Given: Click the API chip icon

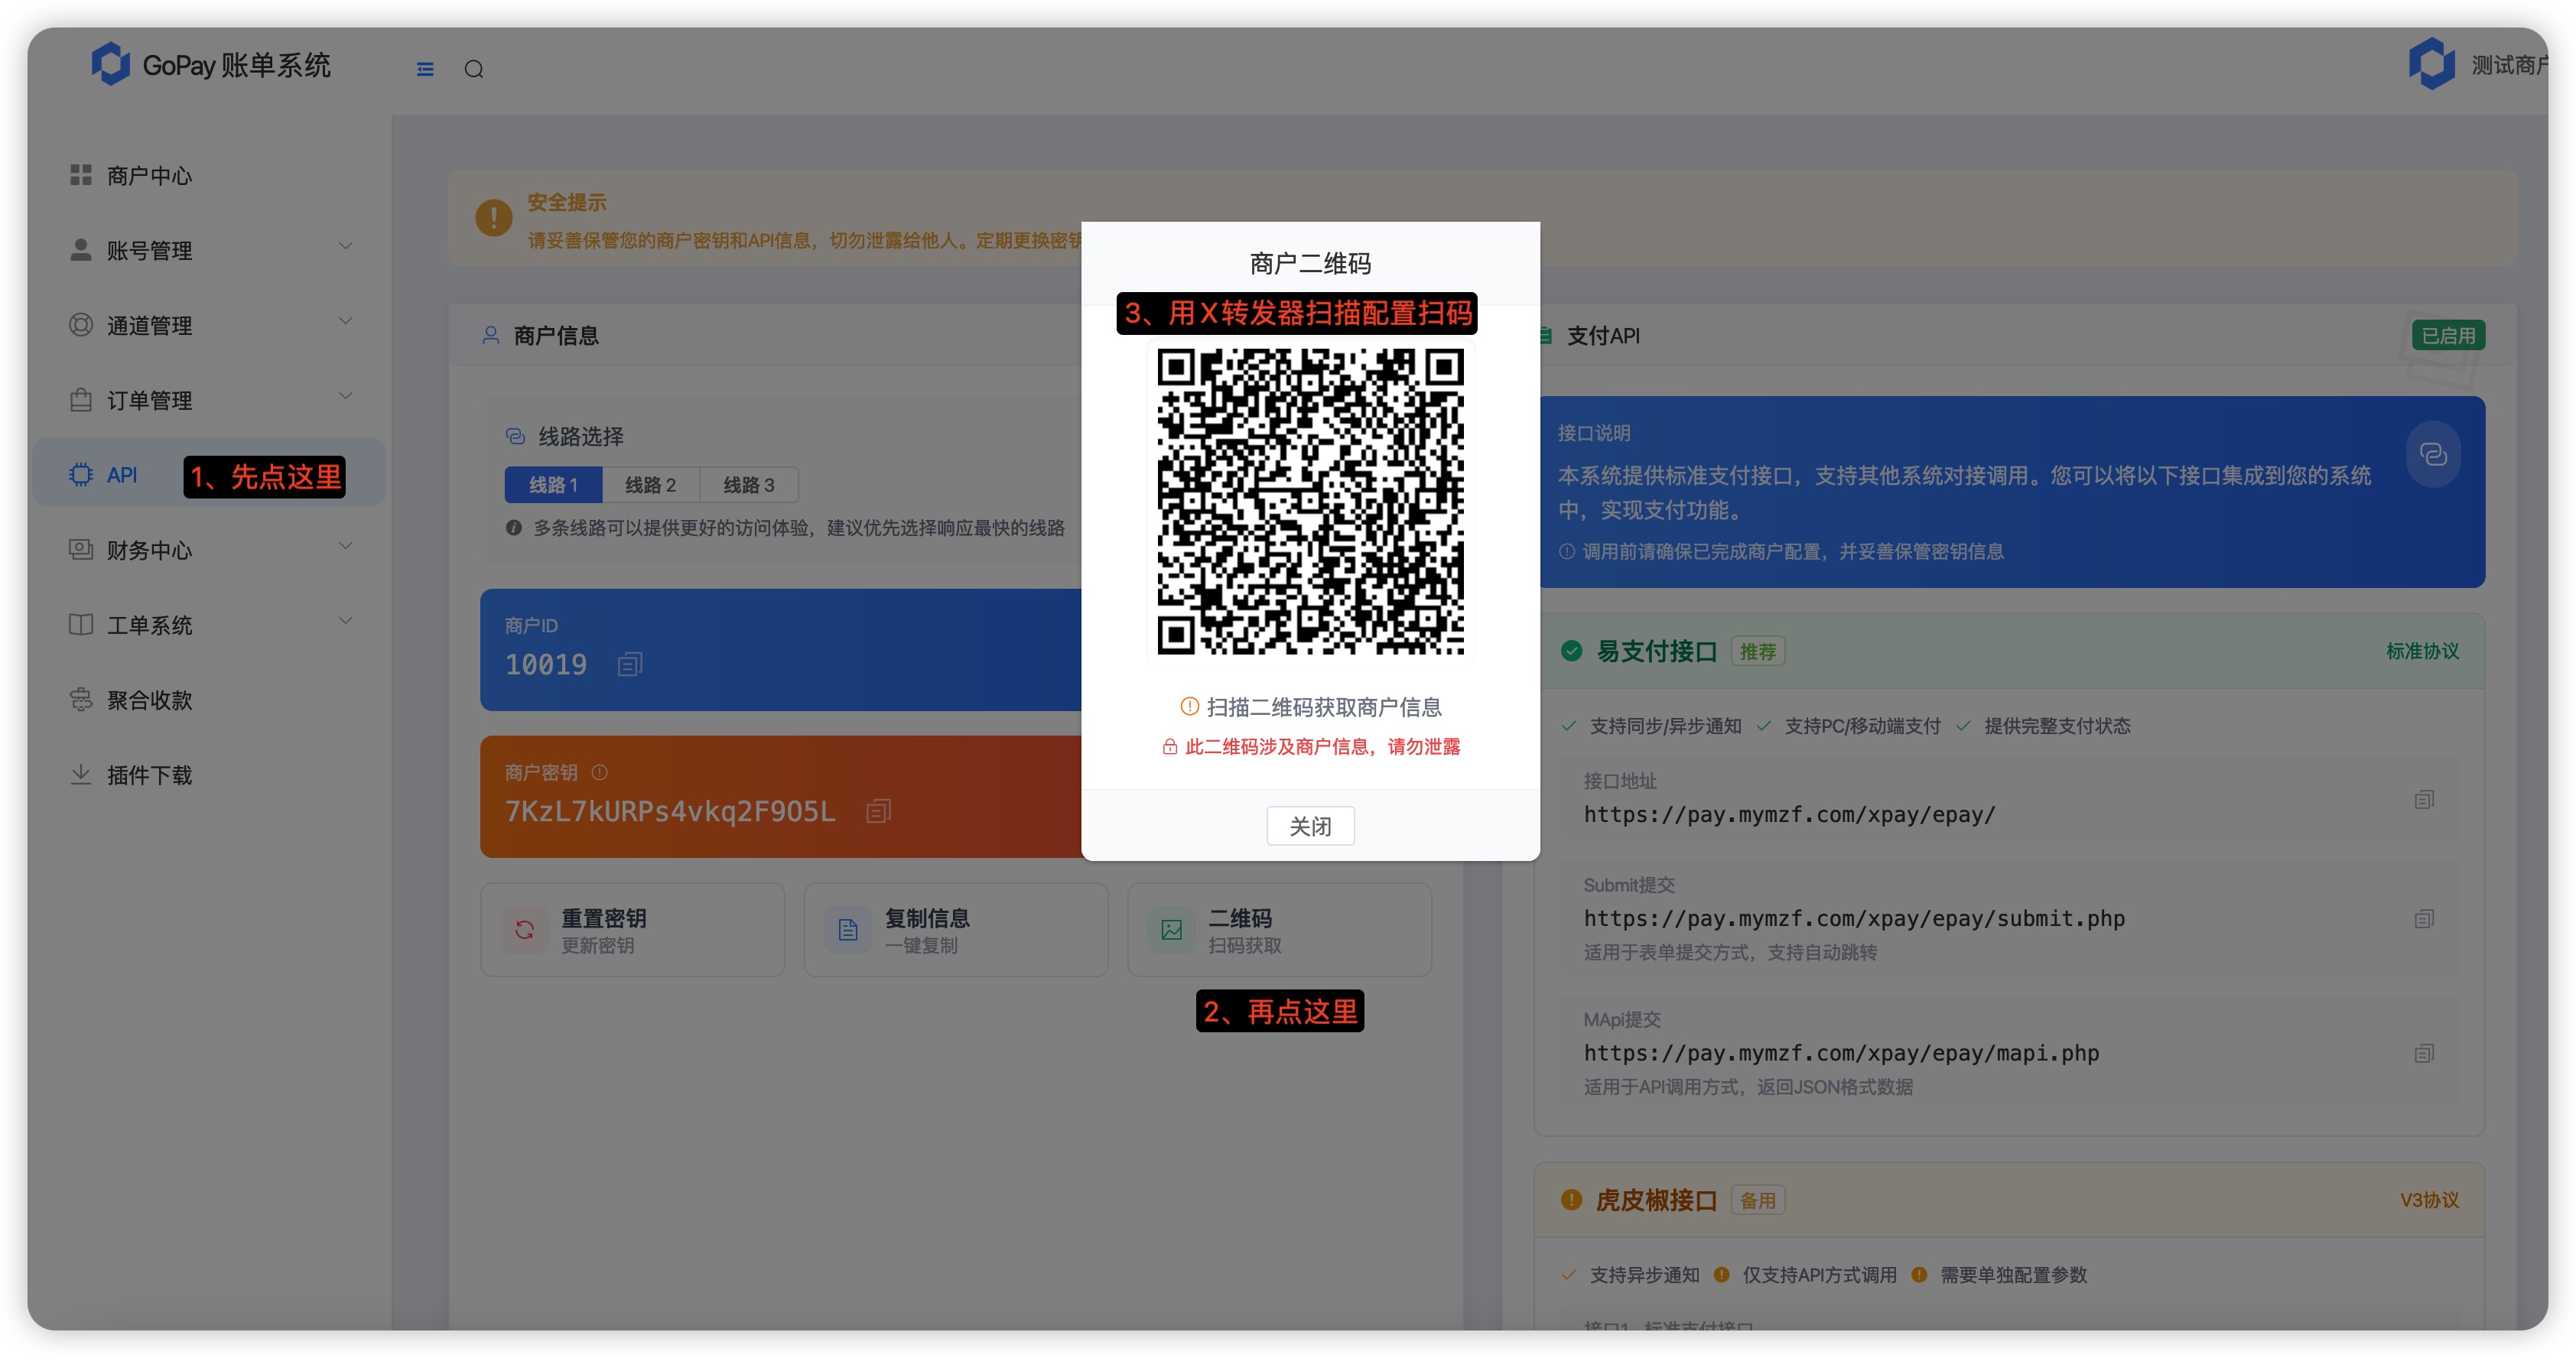Looking at the screenshot, I should (x=81, y=474).
